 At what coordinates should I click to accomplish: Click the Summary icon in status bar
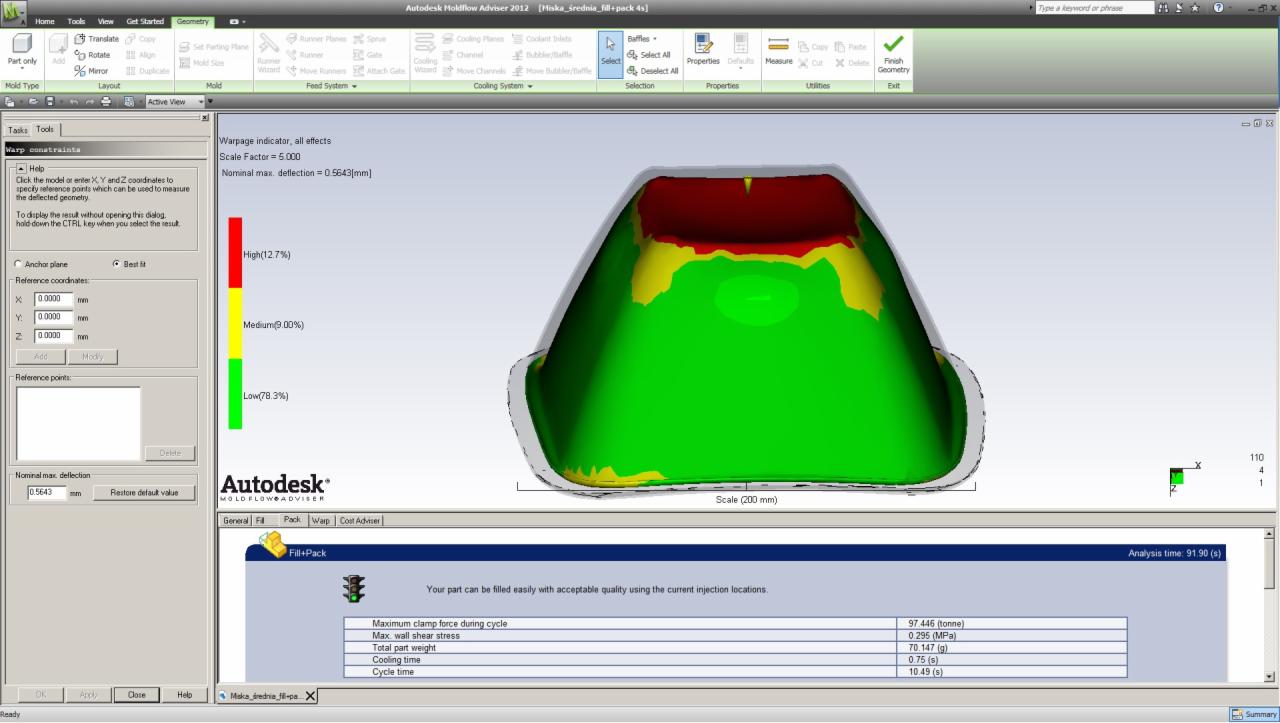coord(1254,714)
